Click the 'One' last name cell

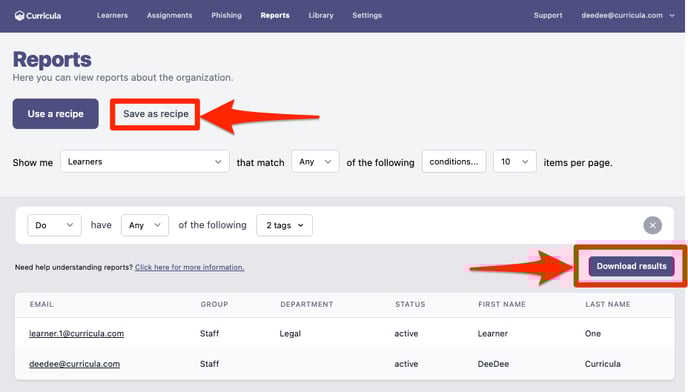(592, 334)
